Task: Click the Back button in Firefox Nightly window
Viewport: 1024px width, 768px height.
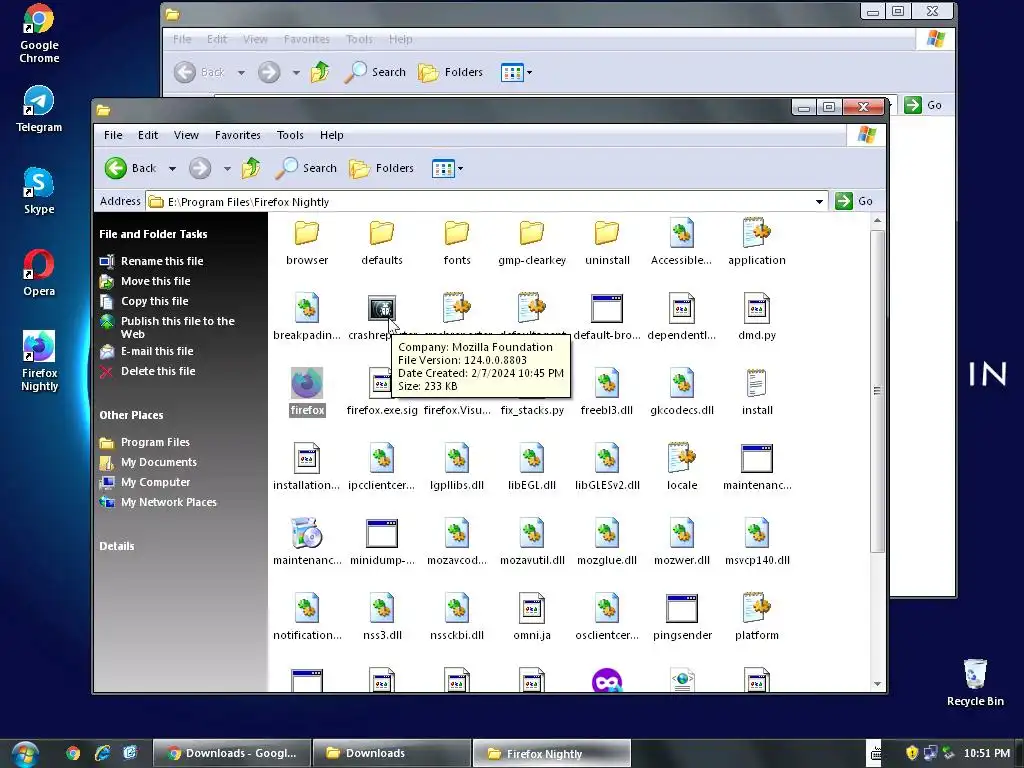Action: [131, 168]
